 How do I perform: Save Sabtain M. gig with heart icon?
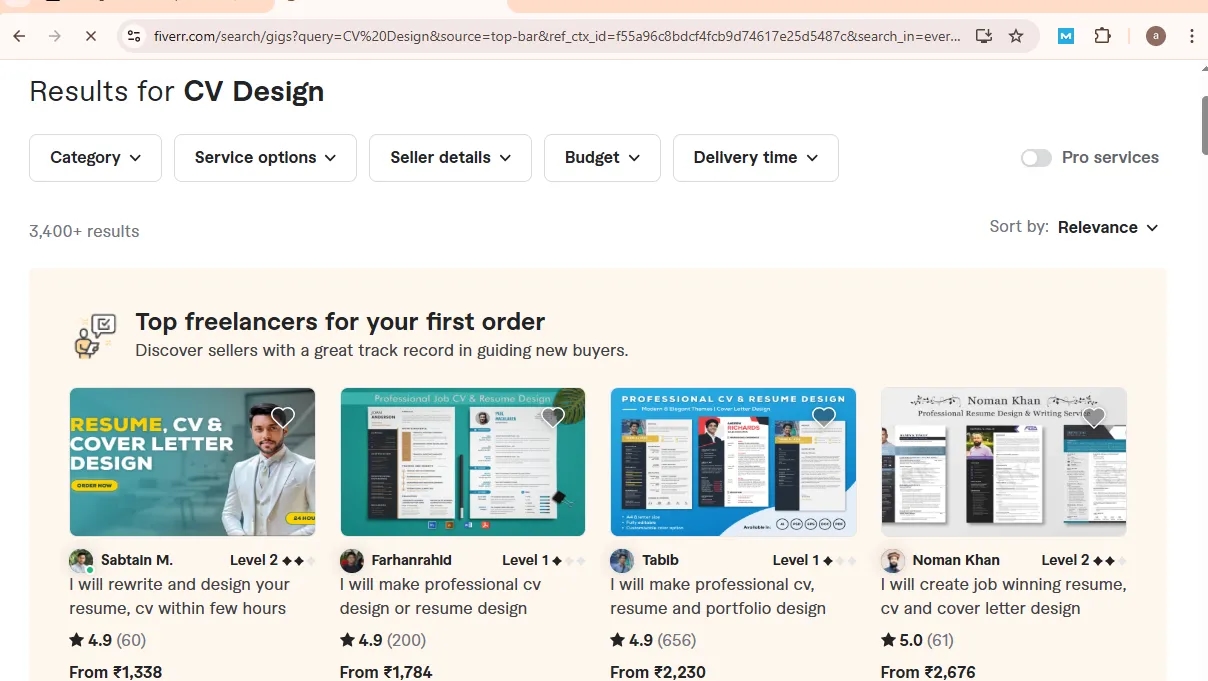coord(283,417)
